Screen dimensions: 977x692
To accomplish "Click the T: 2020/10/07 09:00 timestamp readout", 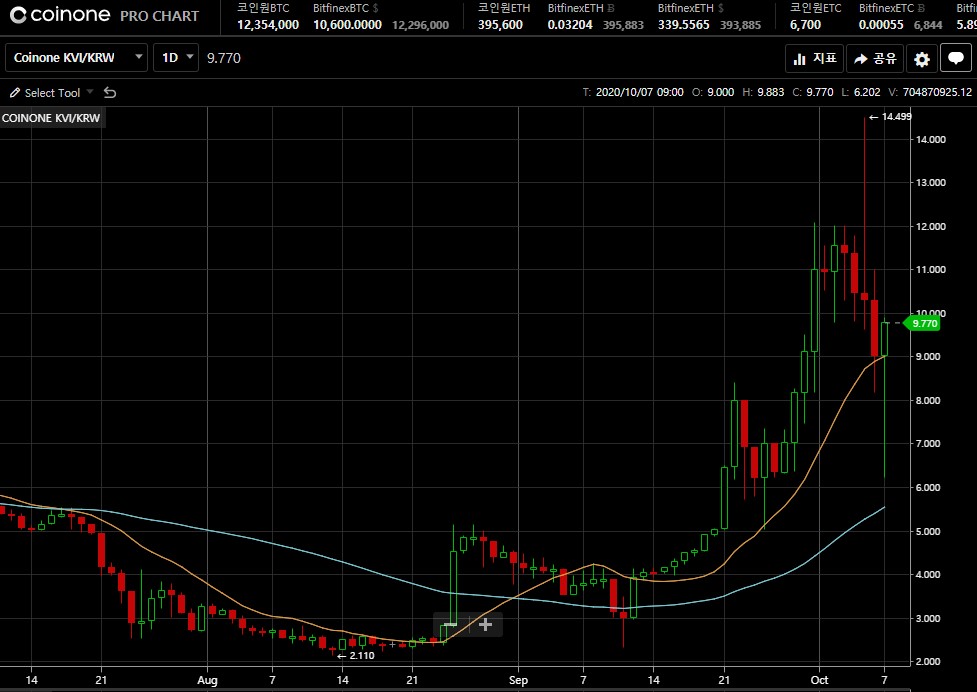I will [633, 92].
